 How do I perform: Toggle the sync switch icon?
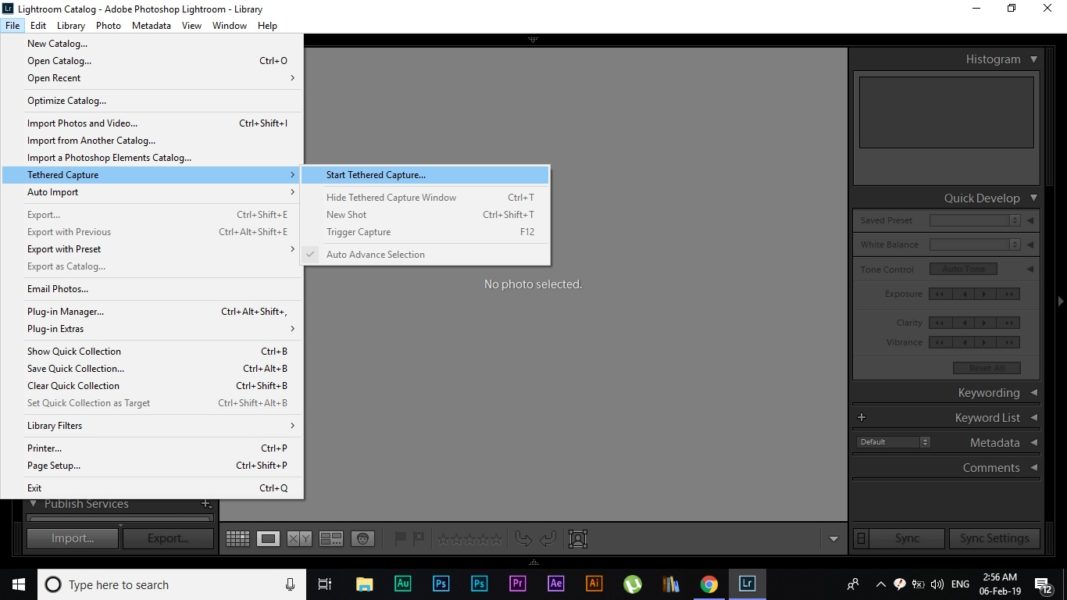coord(861,538)
